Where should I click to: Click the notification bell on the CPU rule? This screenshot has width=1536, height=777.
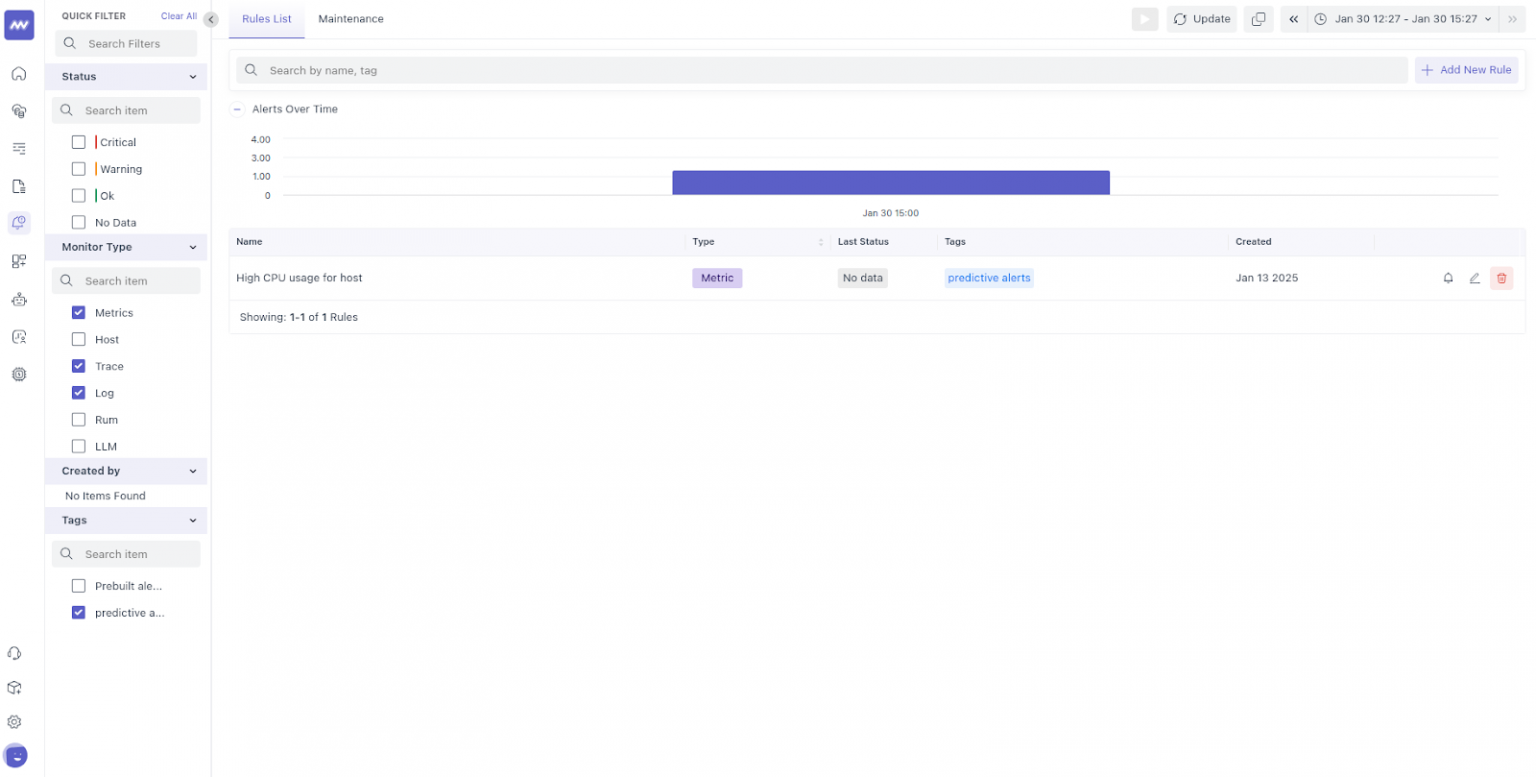tap(1447, 278)
